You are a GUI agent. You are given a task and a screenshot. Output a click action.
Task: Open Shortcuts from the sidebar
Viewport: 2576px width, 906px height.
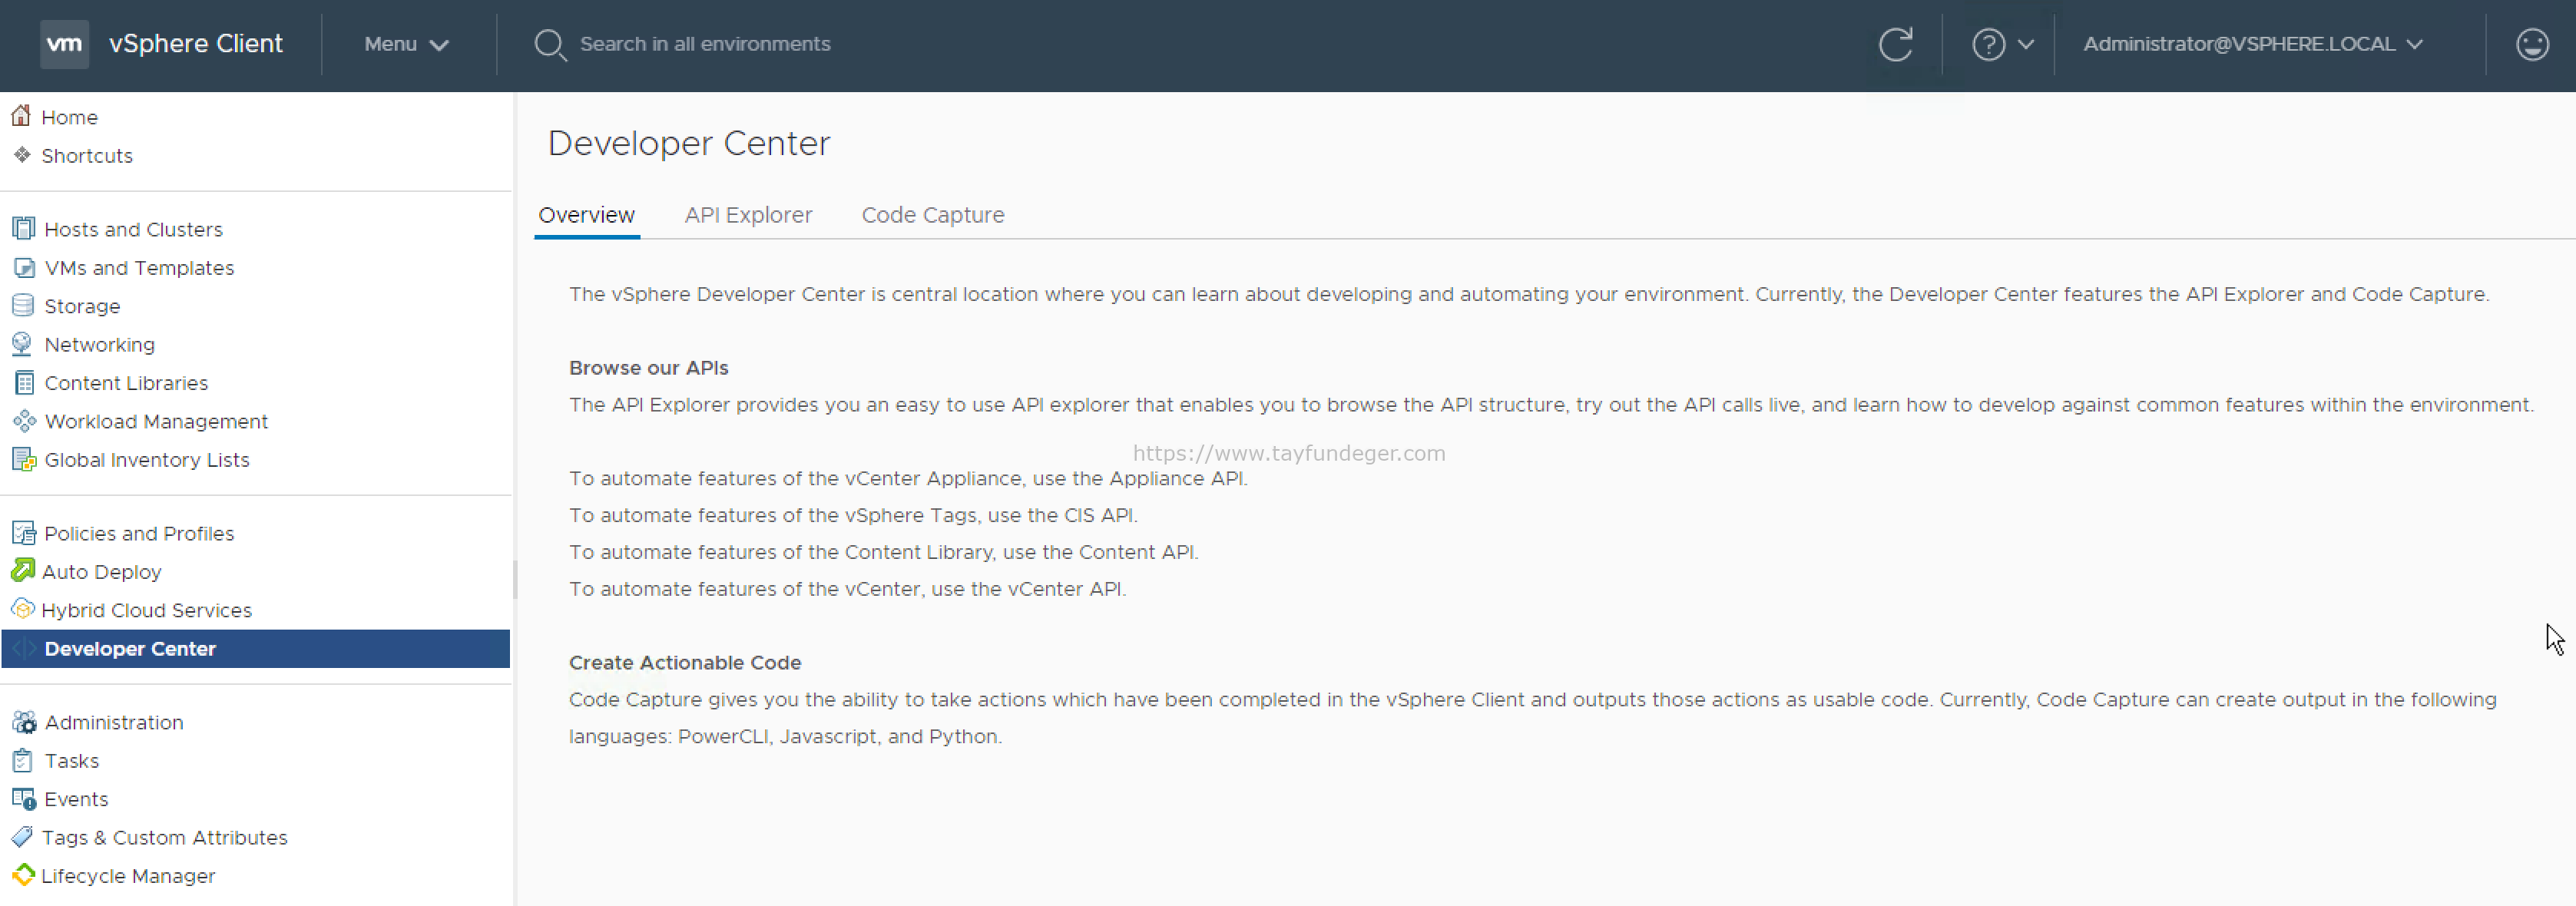(87, 156)
